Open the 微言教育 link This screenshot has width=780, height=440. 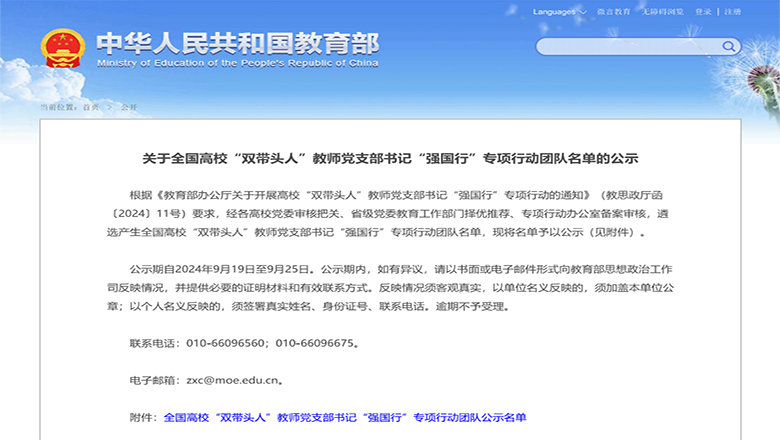613,12
